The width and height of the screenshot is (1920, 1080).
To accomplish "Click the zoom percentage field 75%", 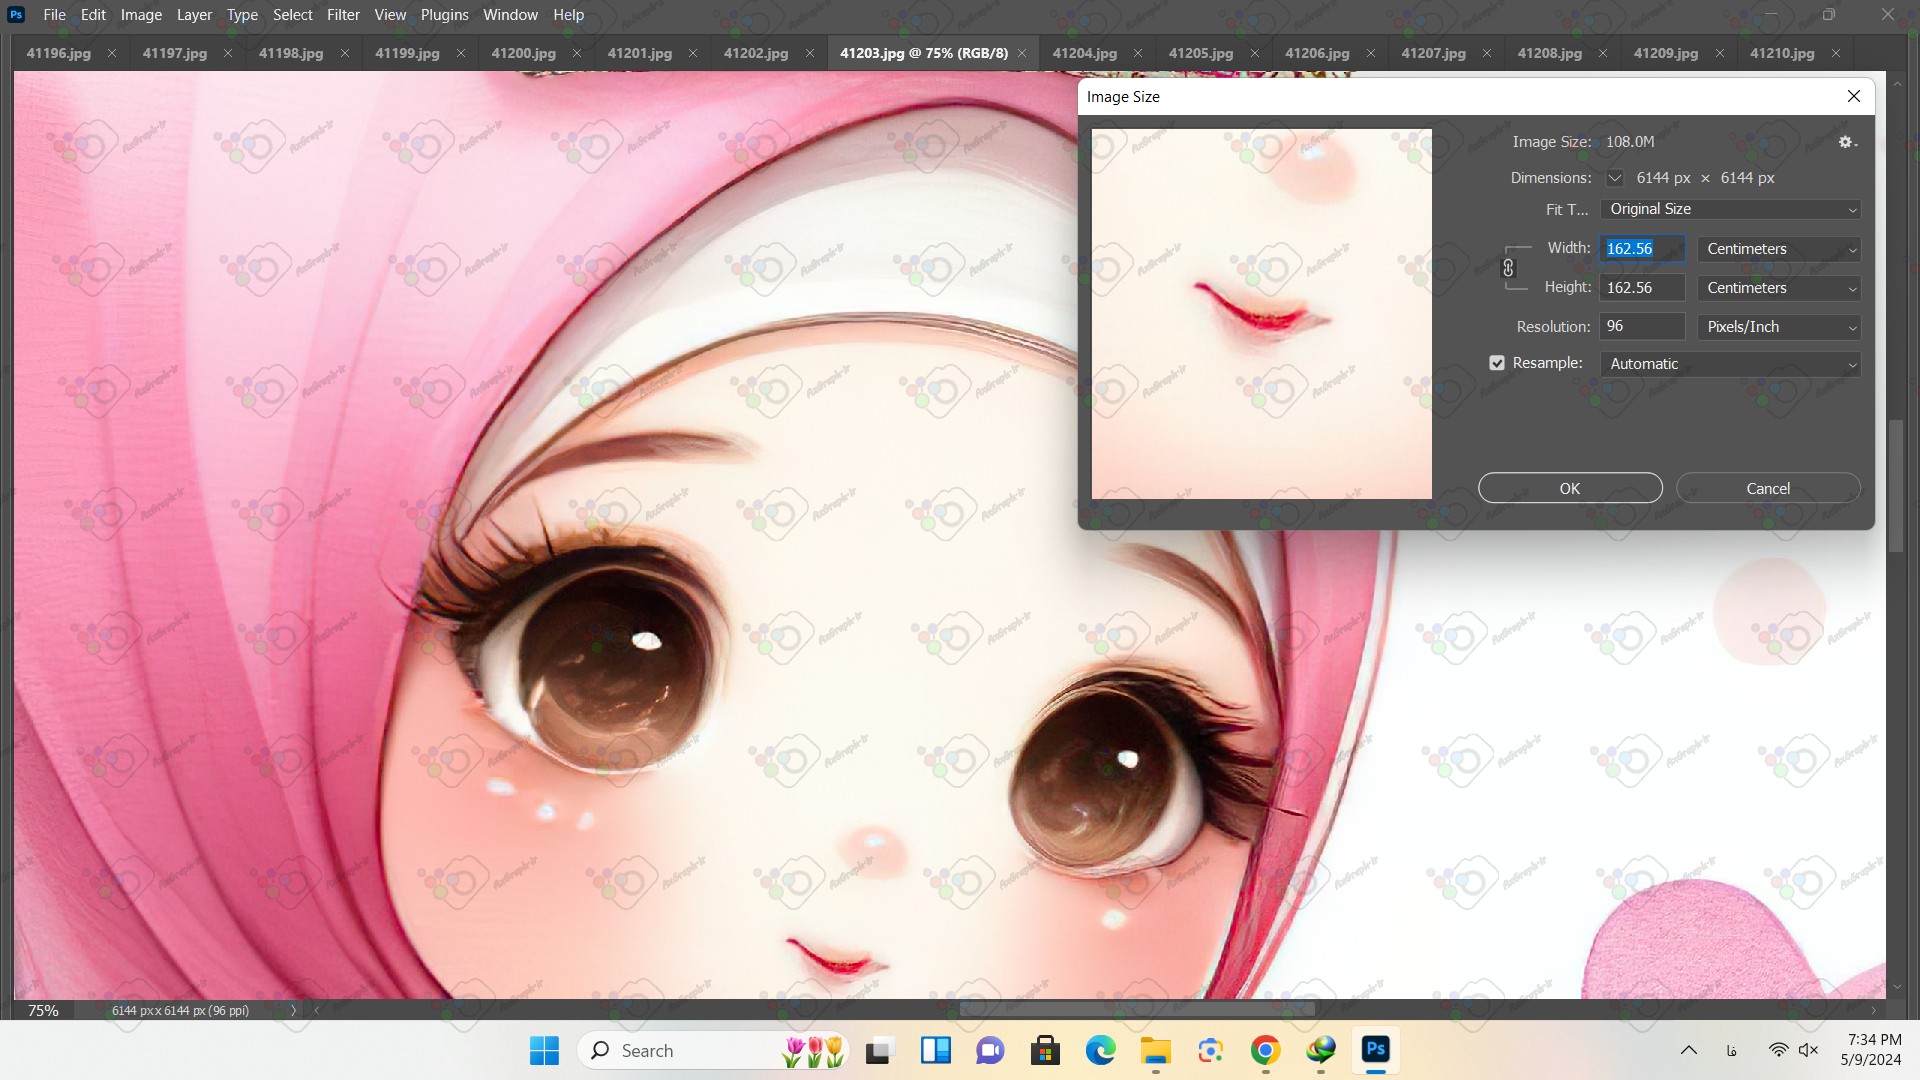I will pyautogui.click(x=43, y=1010).
